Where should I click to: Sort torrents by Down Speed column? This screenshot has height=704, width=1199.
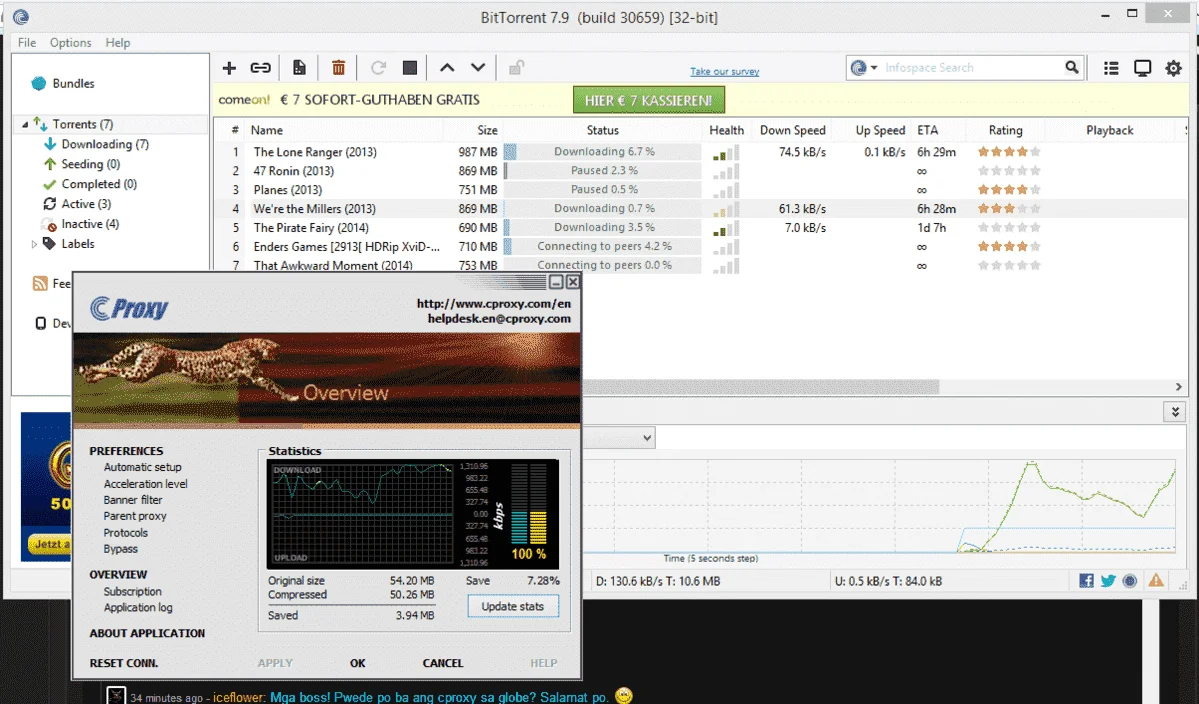coord(792,130)
